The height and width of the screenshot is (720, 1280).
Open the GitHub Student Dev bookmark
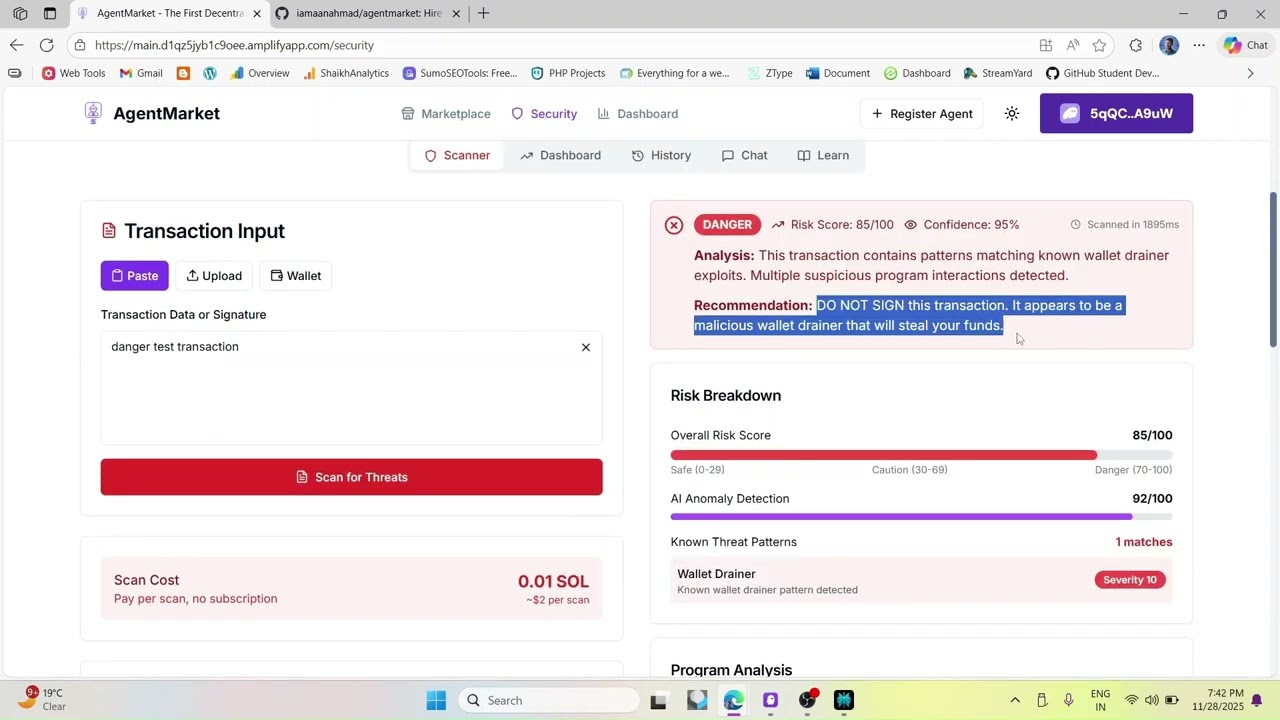click(x=1102, y=73)
